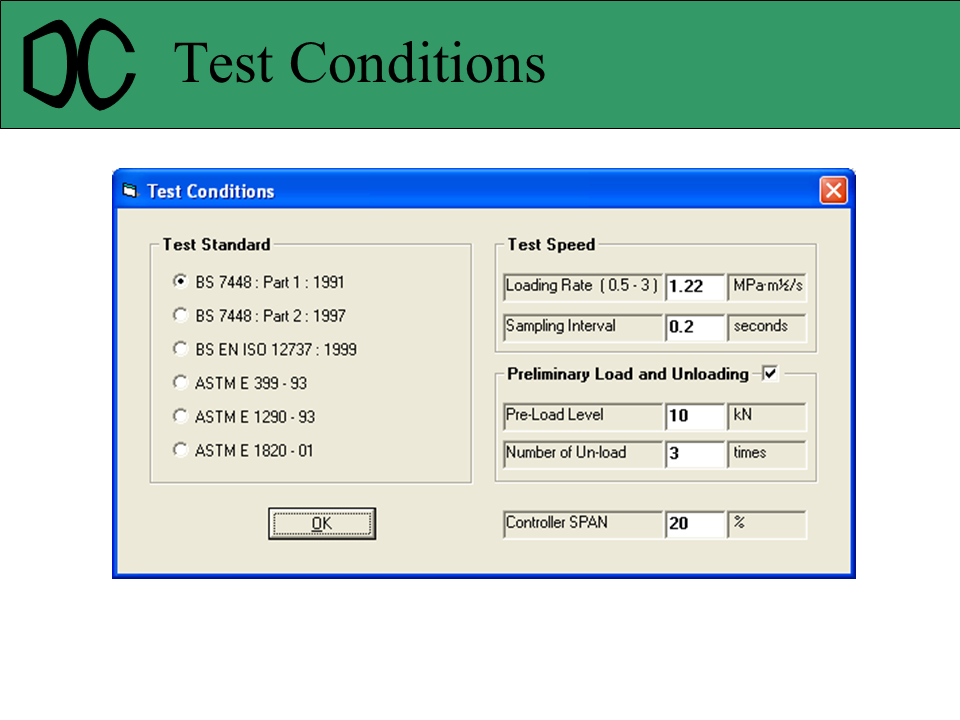Click the MPa·m½/s unit box
960x720 pixels.
click(767, 286)
